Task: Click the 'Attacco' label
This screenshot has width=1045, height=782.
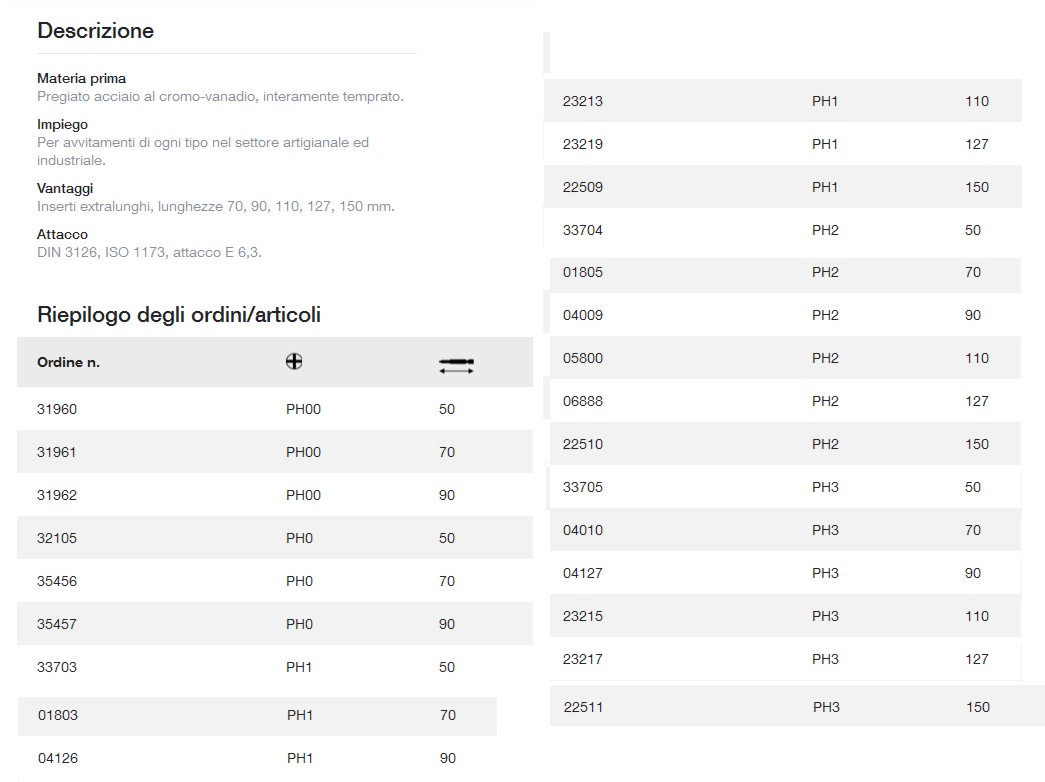Action: coord(62,234)
